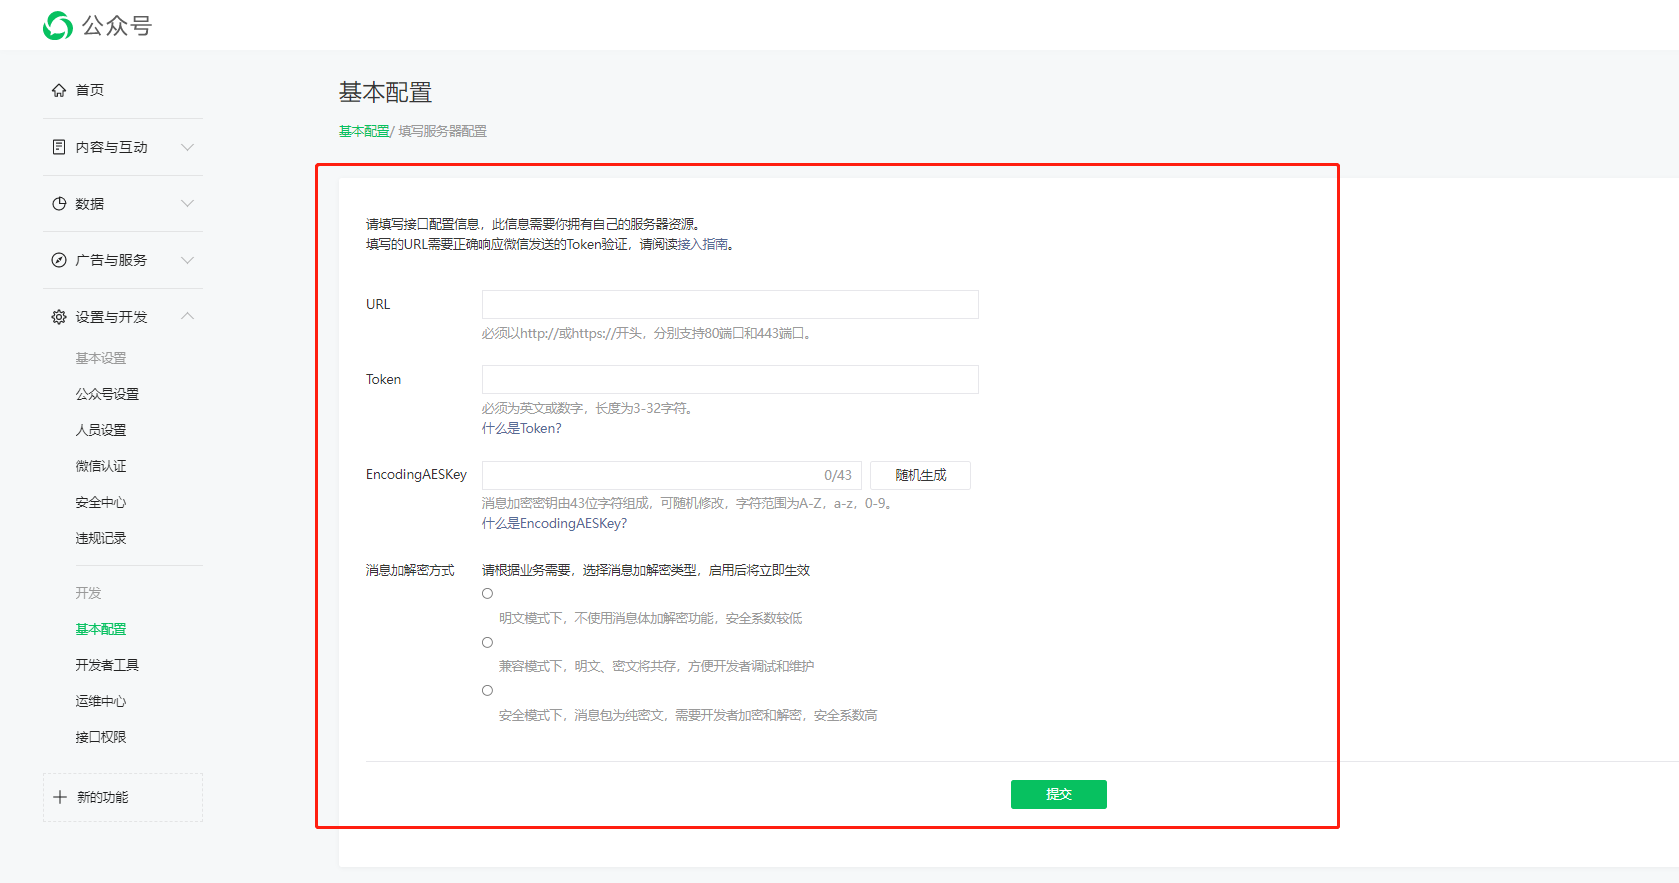Click the home icon beside 首页
The image size is (1679, 883).
pos(59,90)
